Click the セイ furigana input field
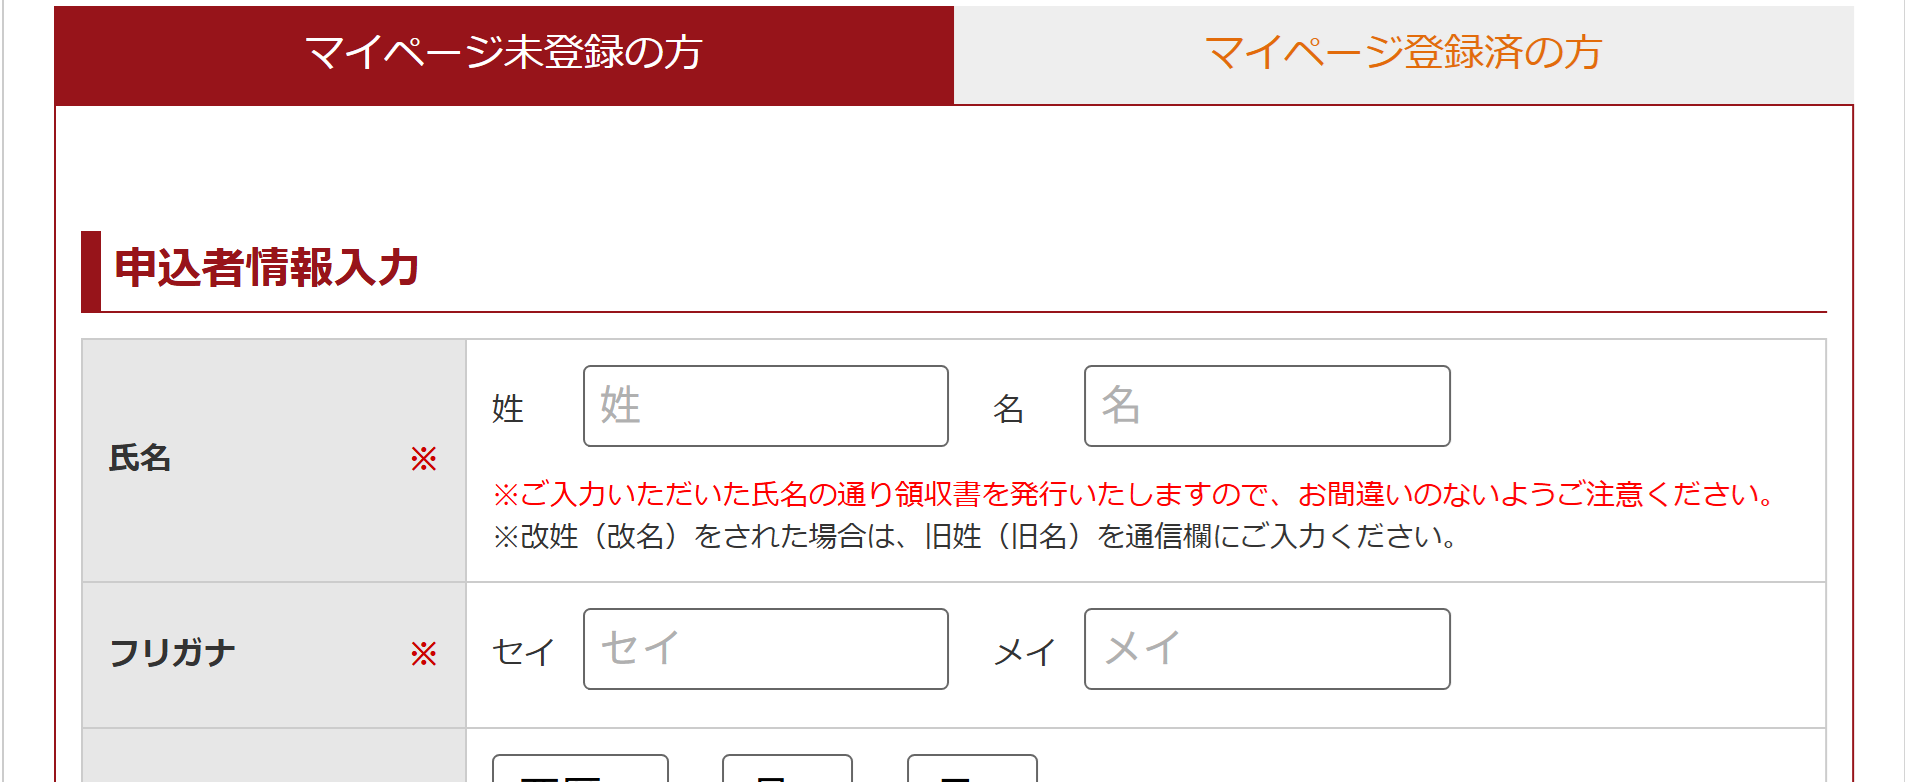The height and width of the screenshot is (782, 1905). tap(766, 649)
